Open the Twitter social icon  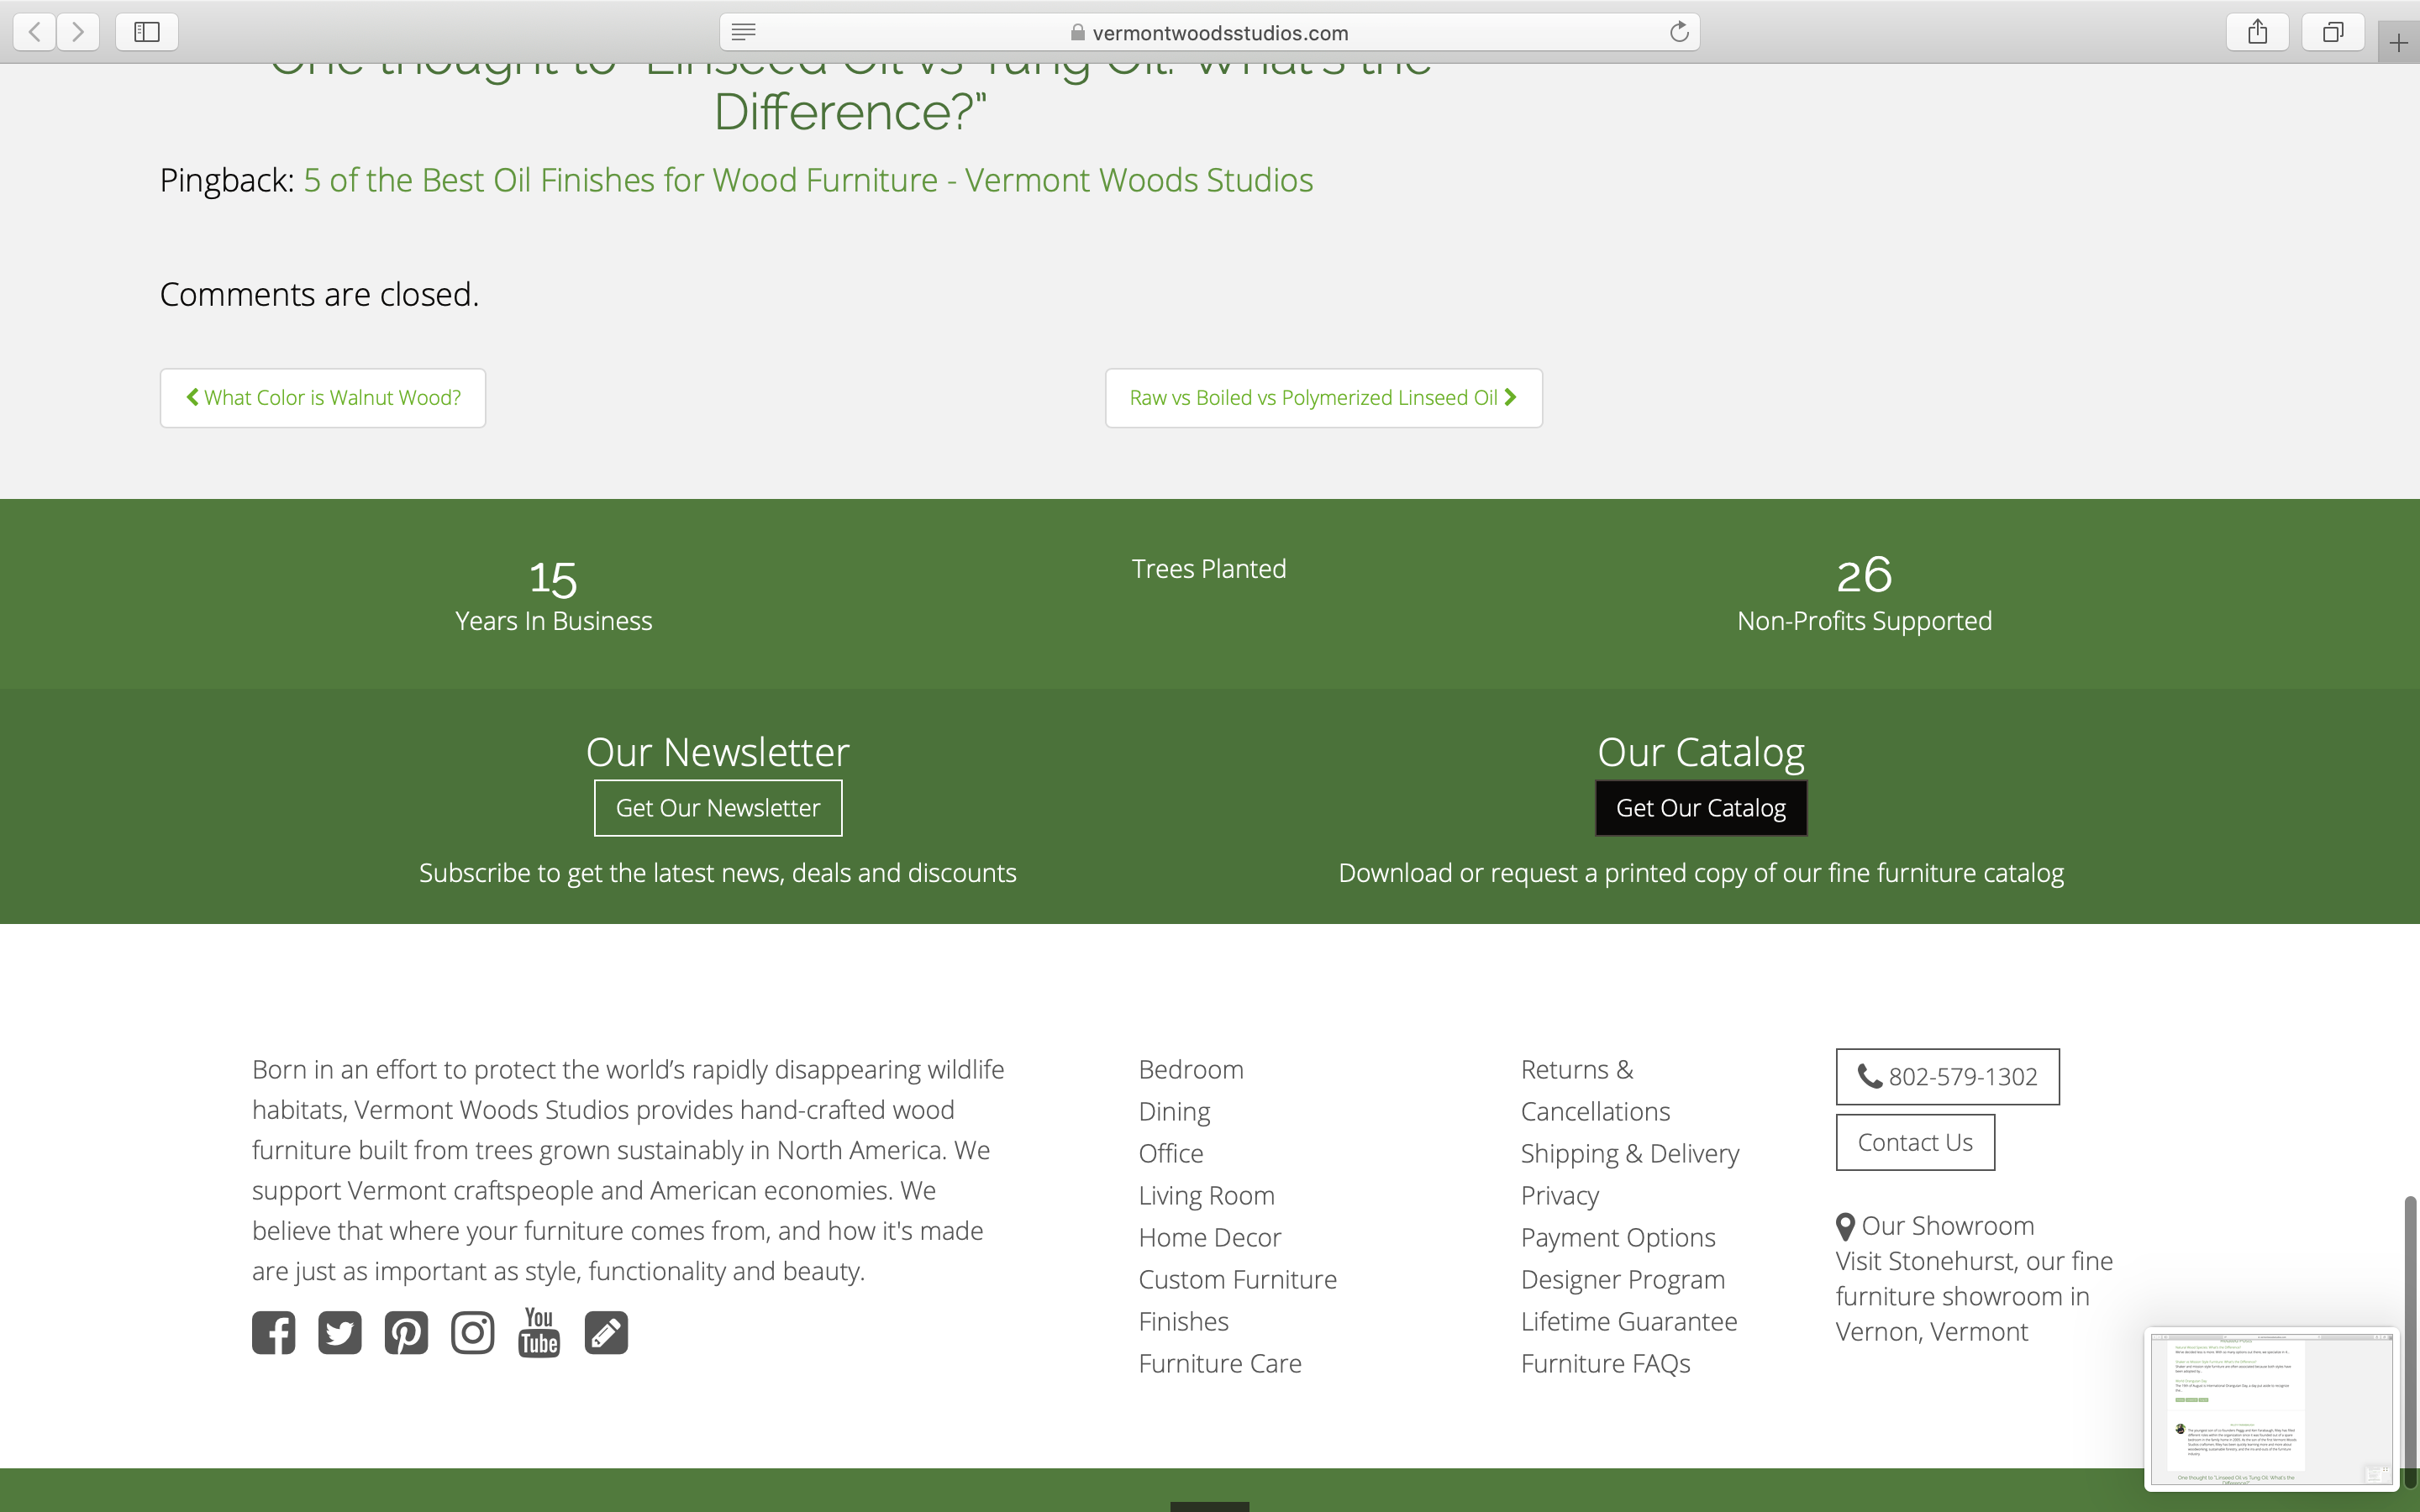coord(340,1333)
